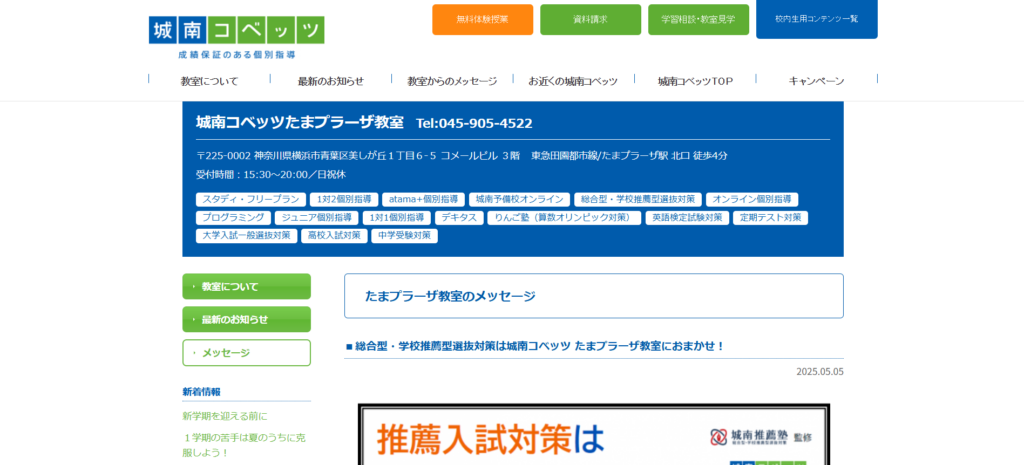The height and width of the screenshot is (465, 1024).
Task: Open the blue 校内生用コンテンツ一覧 button
Action: (x=816, y=18)
